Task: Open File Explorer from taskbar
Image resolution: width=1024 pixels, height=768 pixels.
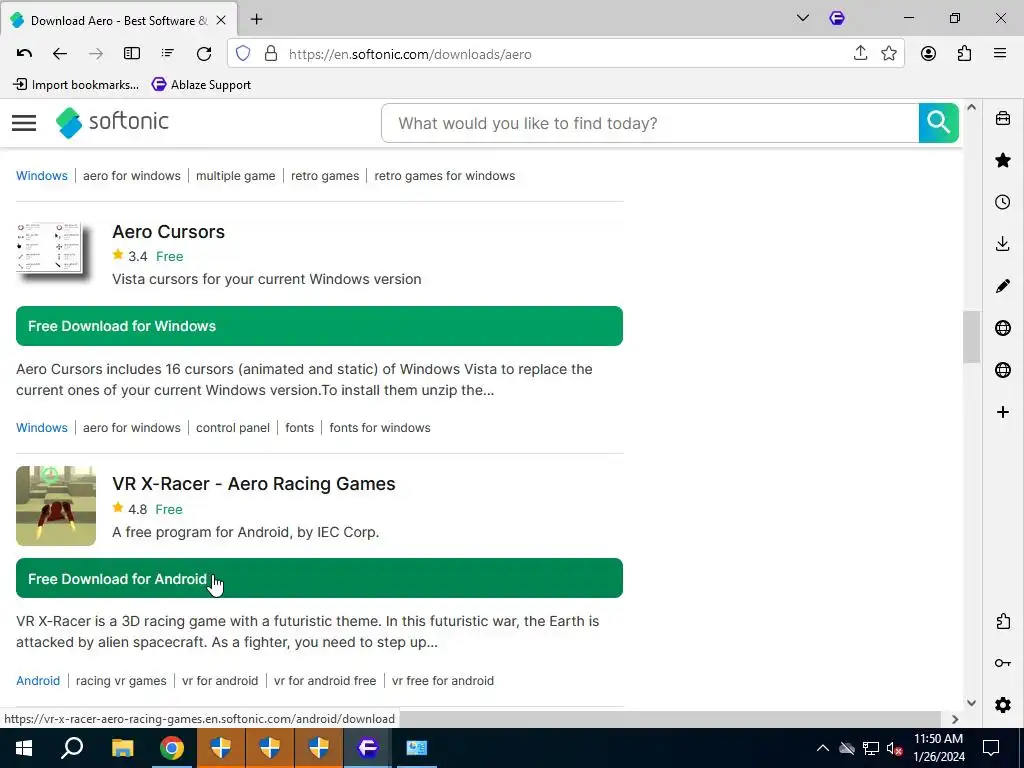Action: click(122, 748)
